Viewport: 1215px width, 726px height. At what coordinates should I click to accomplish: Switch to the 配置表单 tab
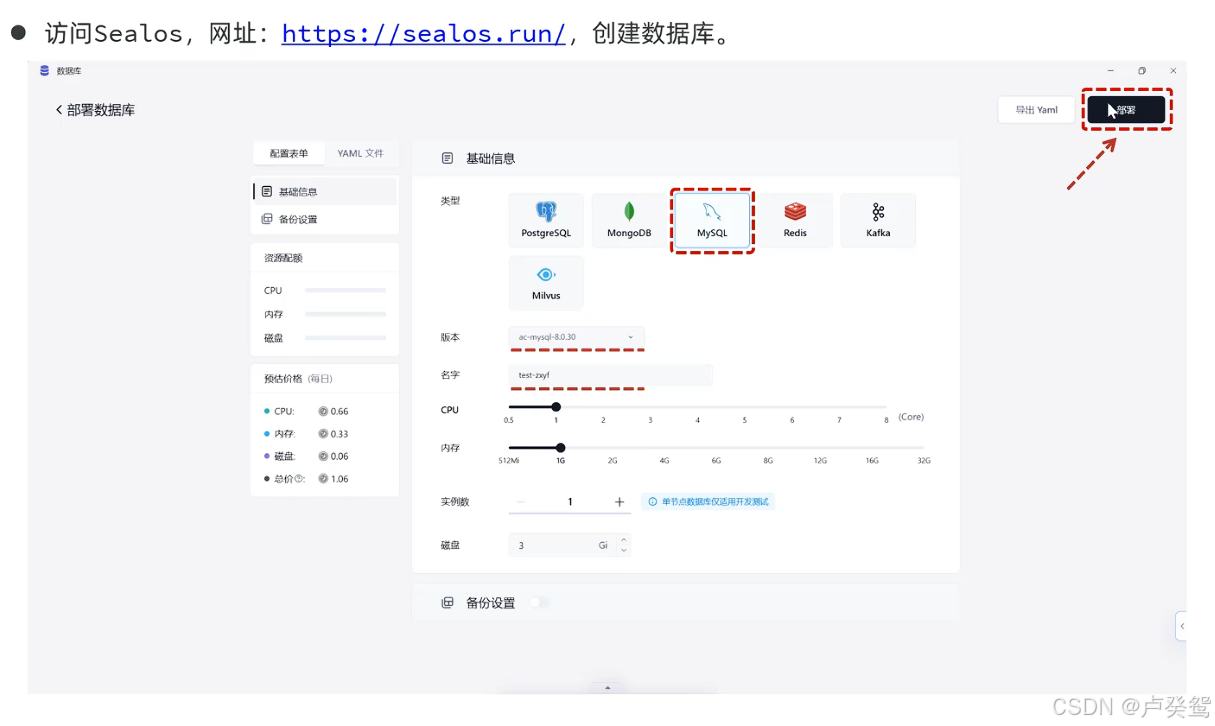click(289, 153)
